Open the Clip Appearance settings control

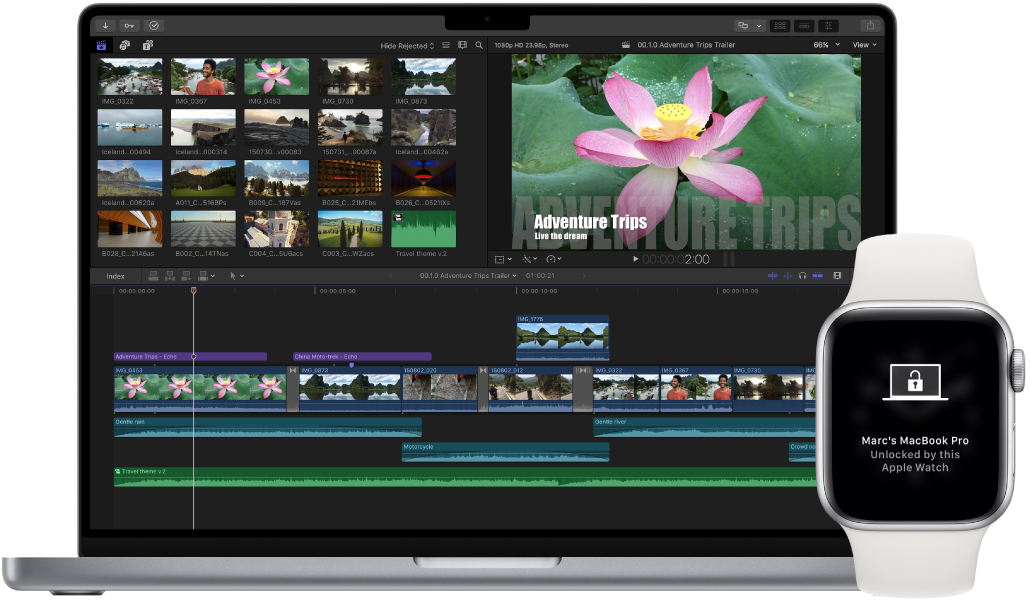tap(837, 276)
